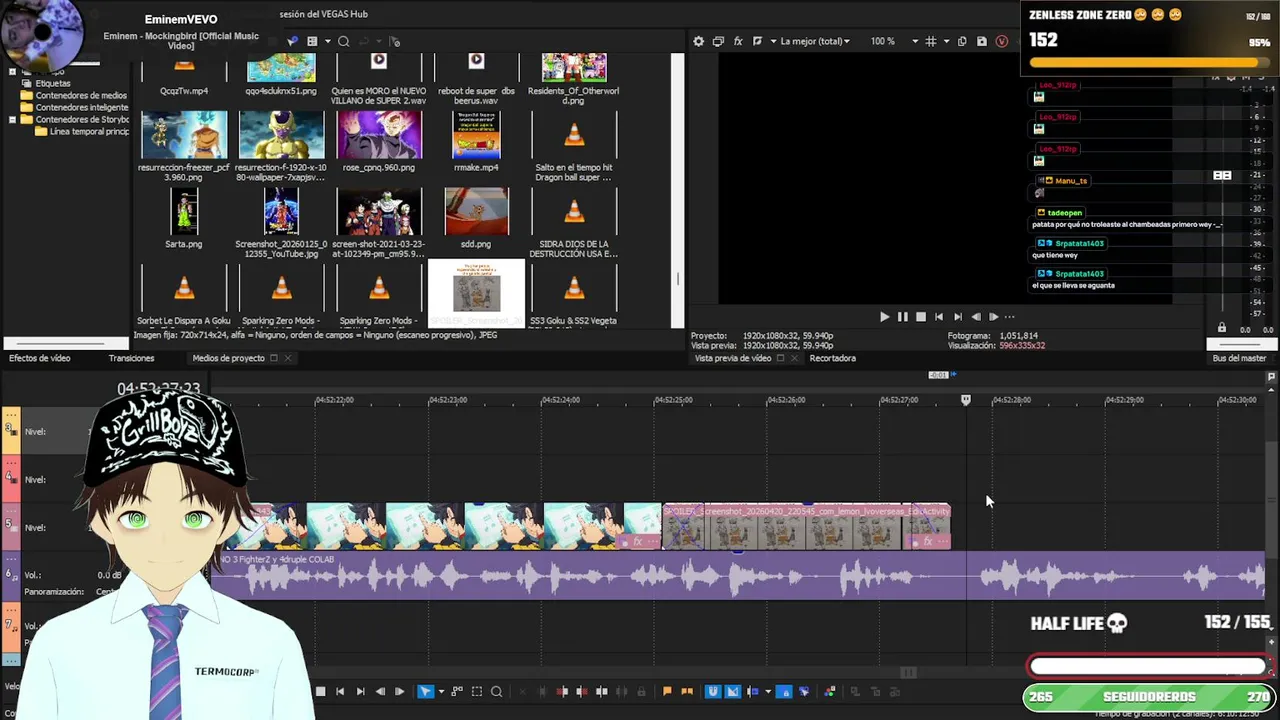
Task: Open the grid overlay options dropdown arrow
Action: tap(946, 41)
